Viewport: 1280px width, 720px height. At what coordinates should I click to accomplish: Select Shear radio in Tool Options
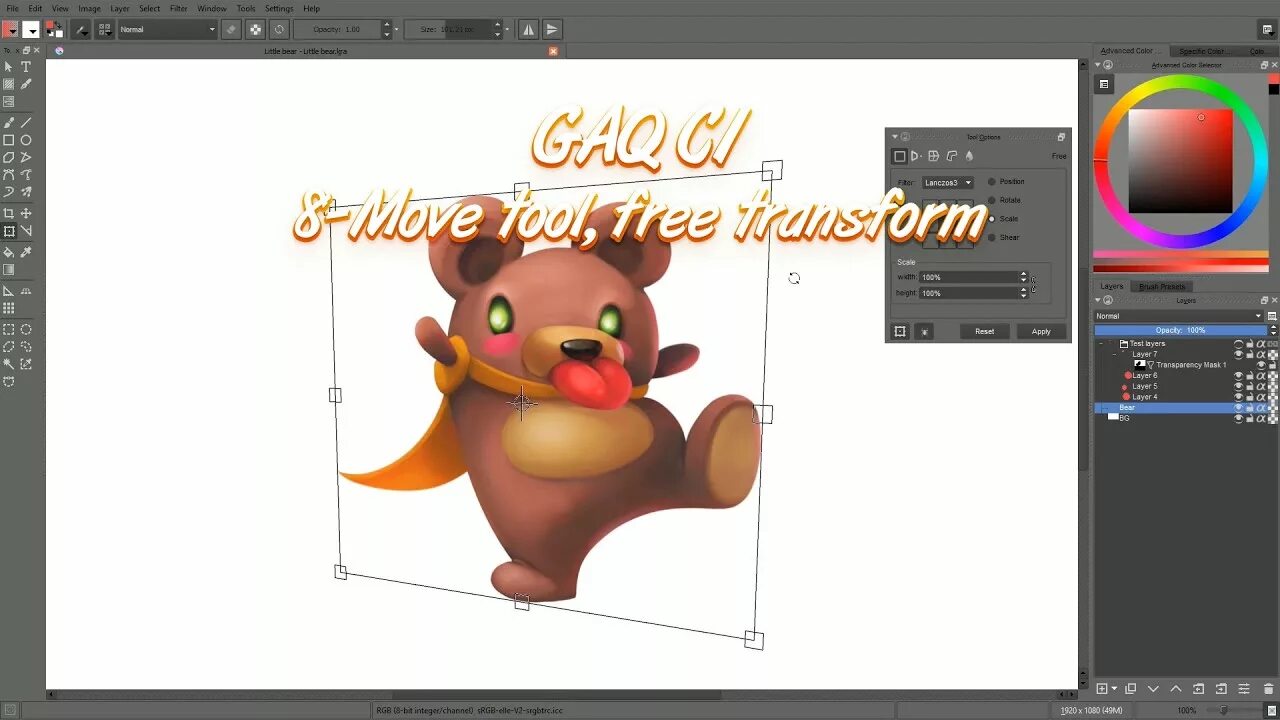coord(992,237)
